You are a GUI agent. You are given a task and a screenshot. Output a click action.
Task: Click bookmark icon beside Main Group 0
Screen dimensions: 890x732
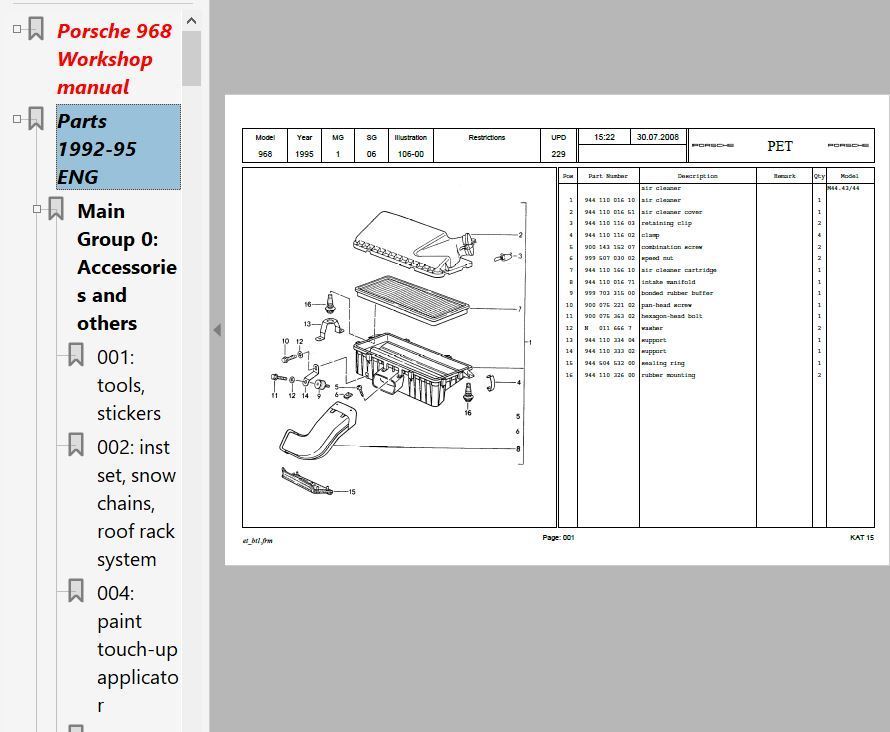(x=56, y=209)
